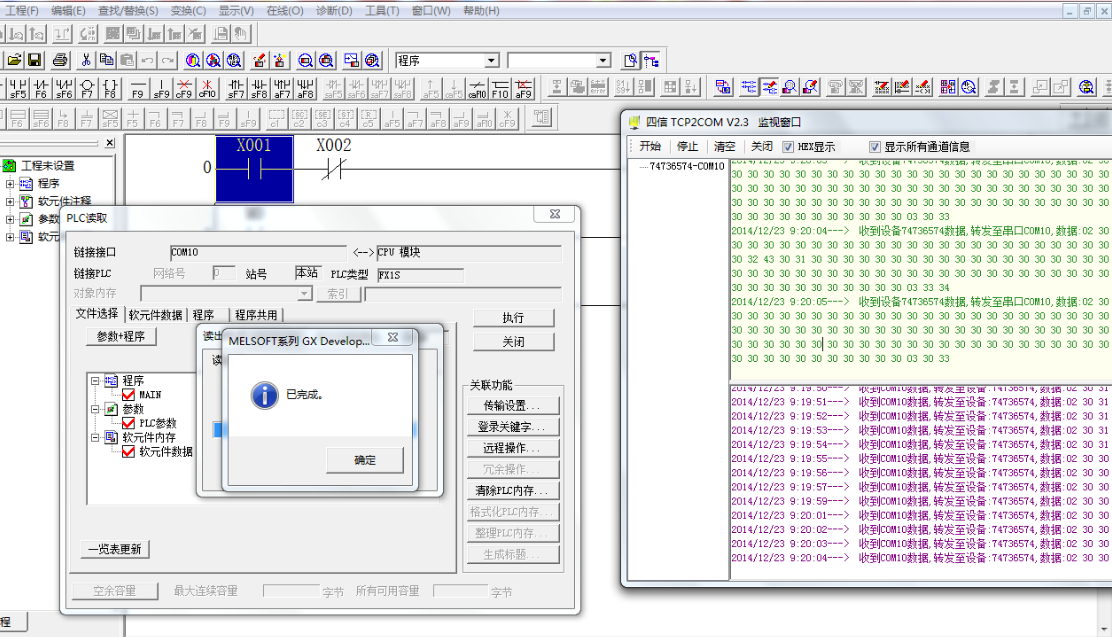Toggle the HEX显示 checkbox
The image size is (1112, 637).
788,146
